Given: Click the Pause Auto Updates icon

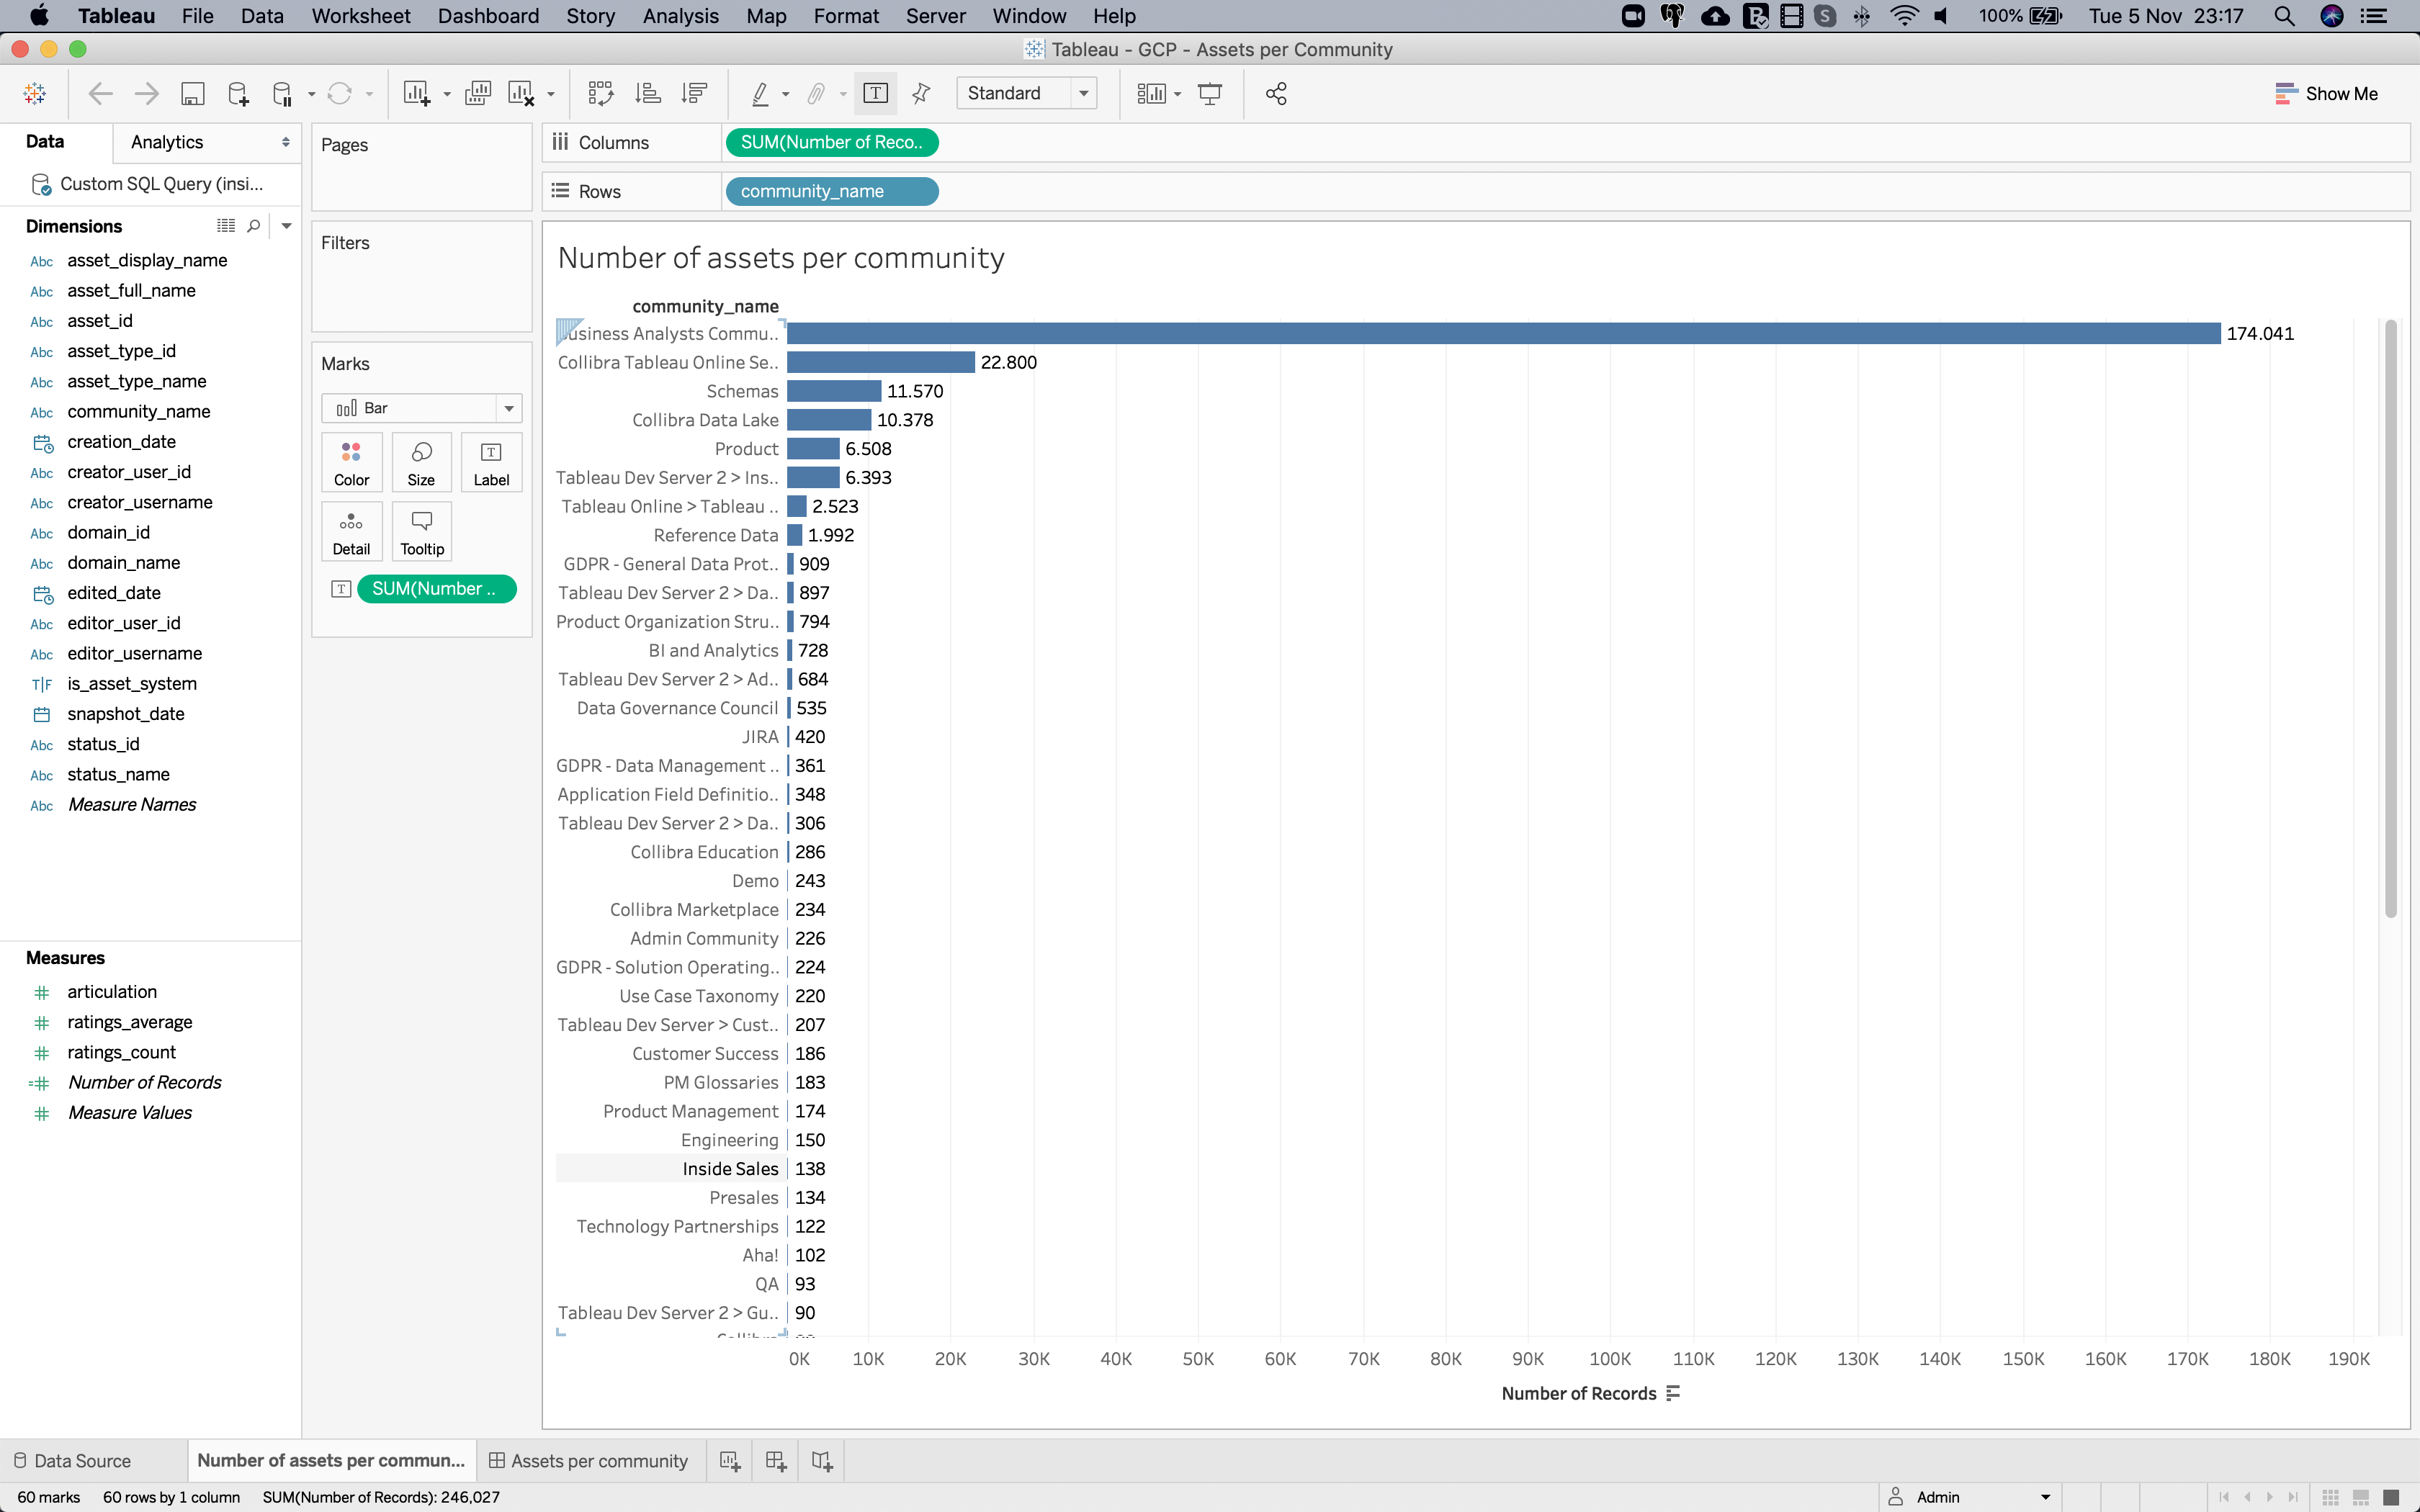Looking at the screenshot, I should 283,93.
